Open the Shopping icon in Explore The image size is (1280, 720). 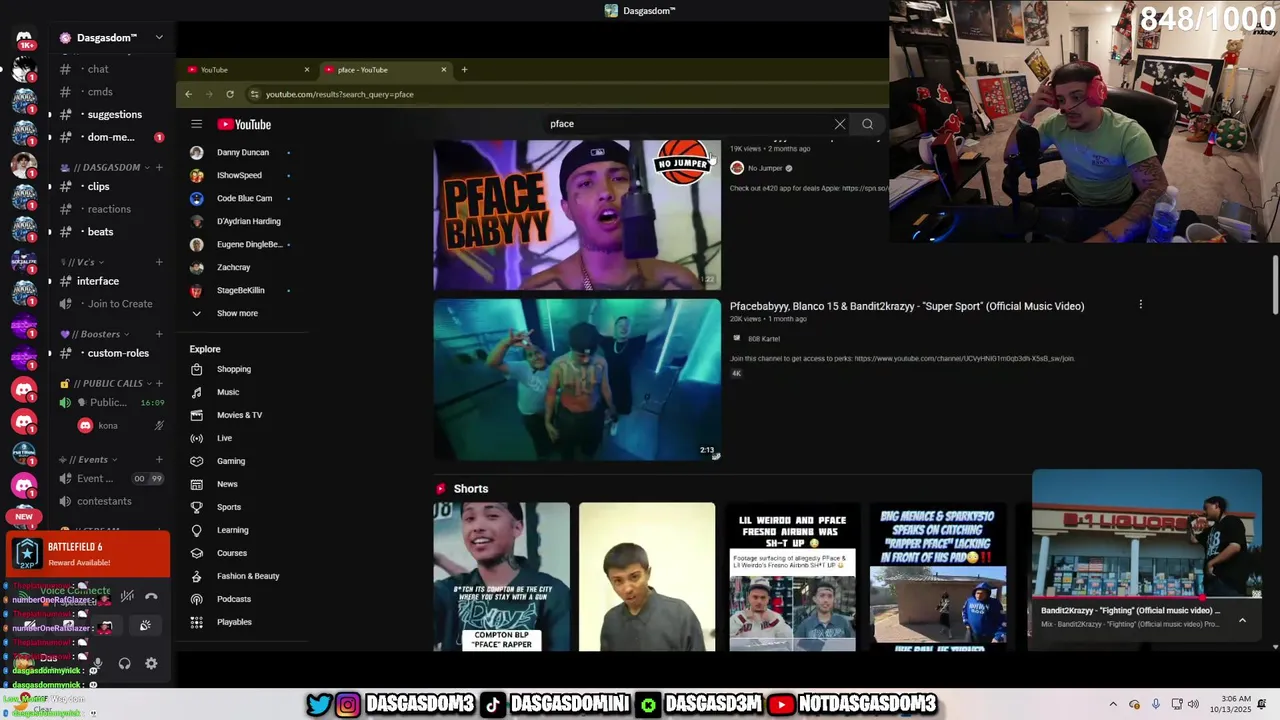(196, 369)
